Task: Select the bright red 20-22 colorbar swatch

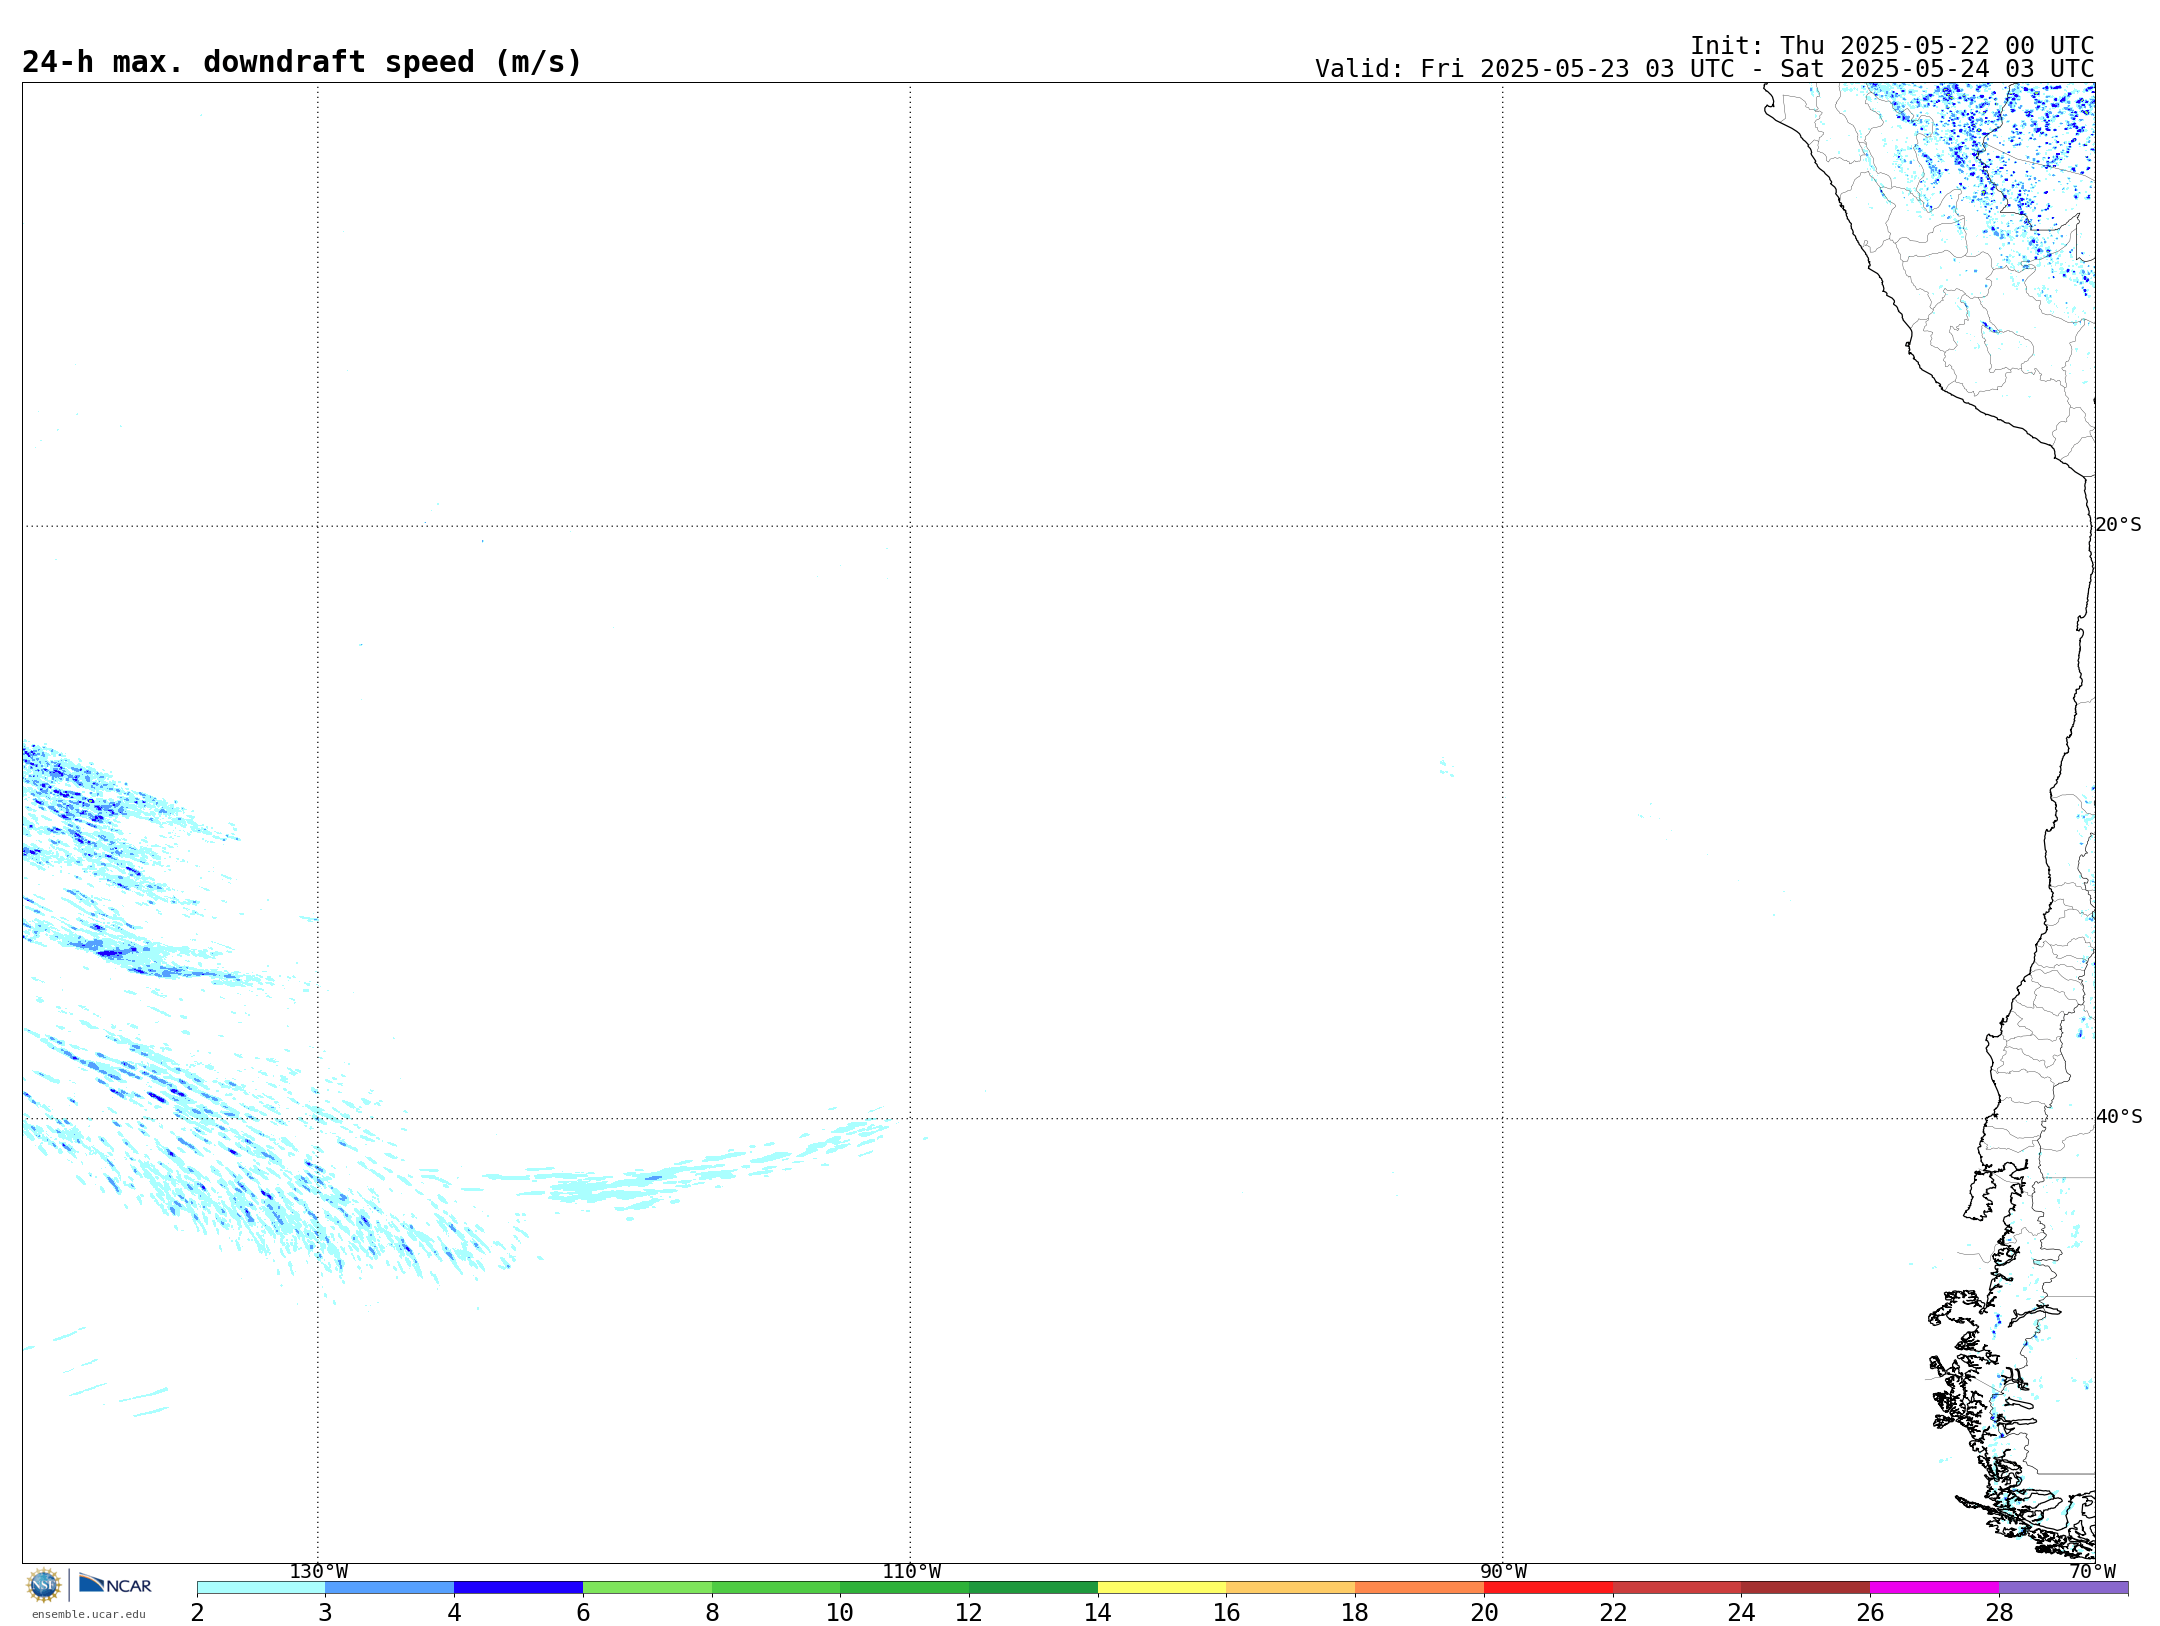Action: (x=1549, y=1588)
